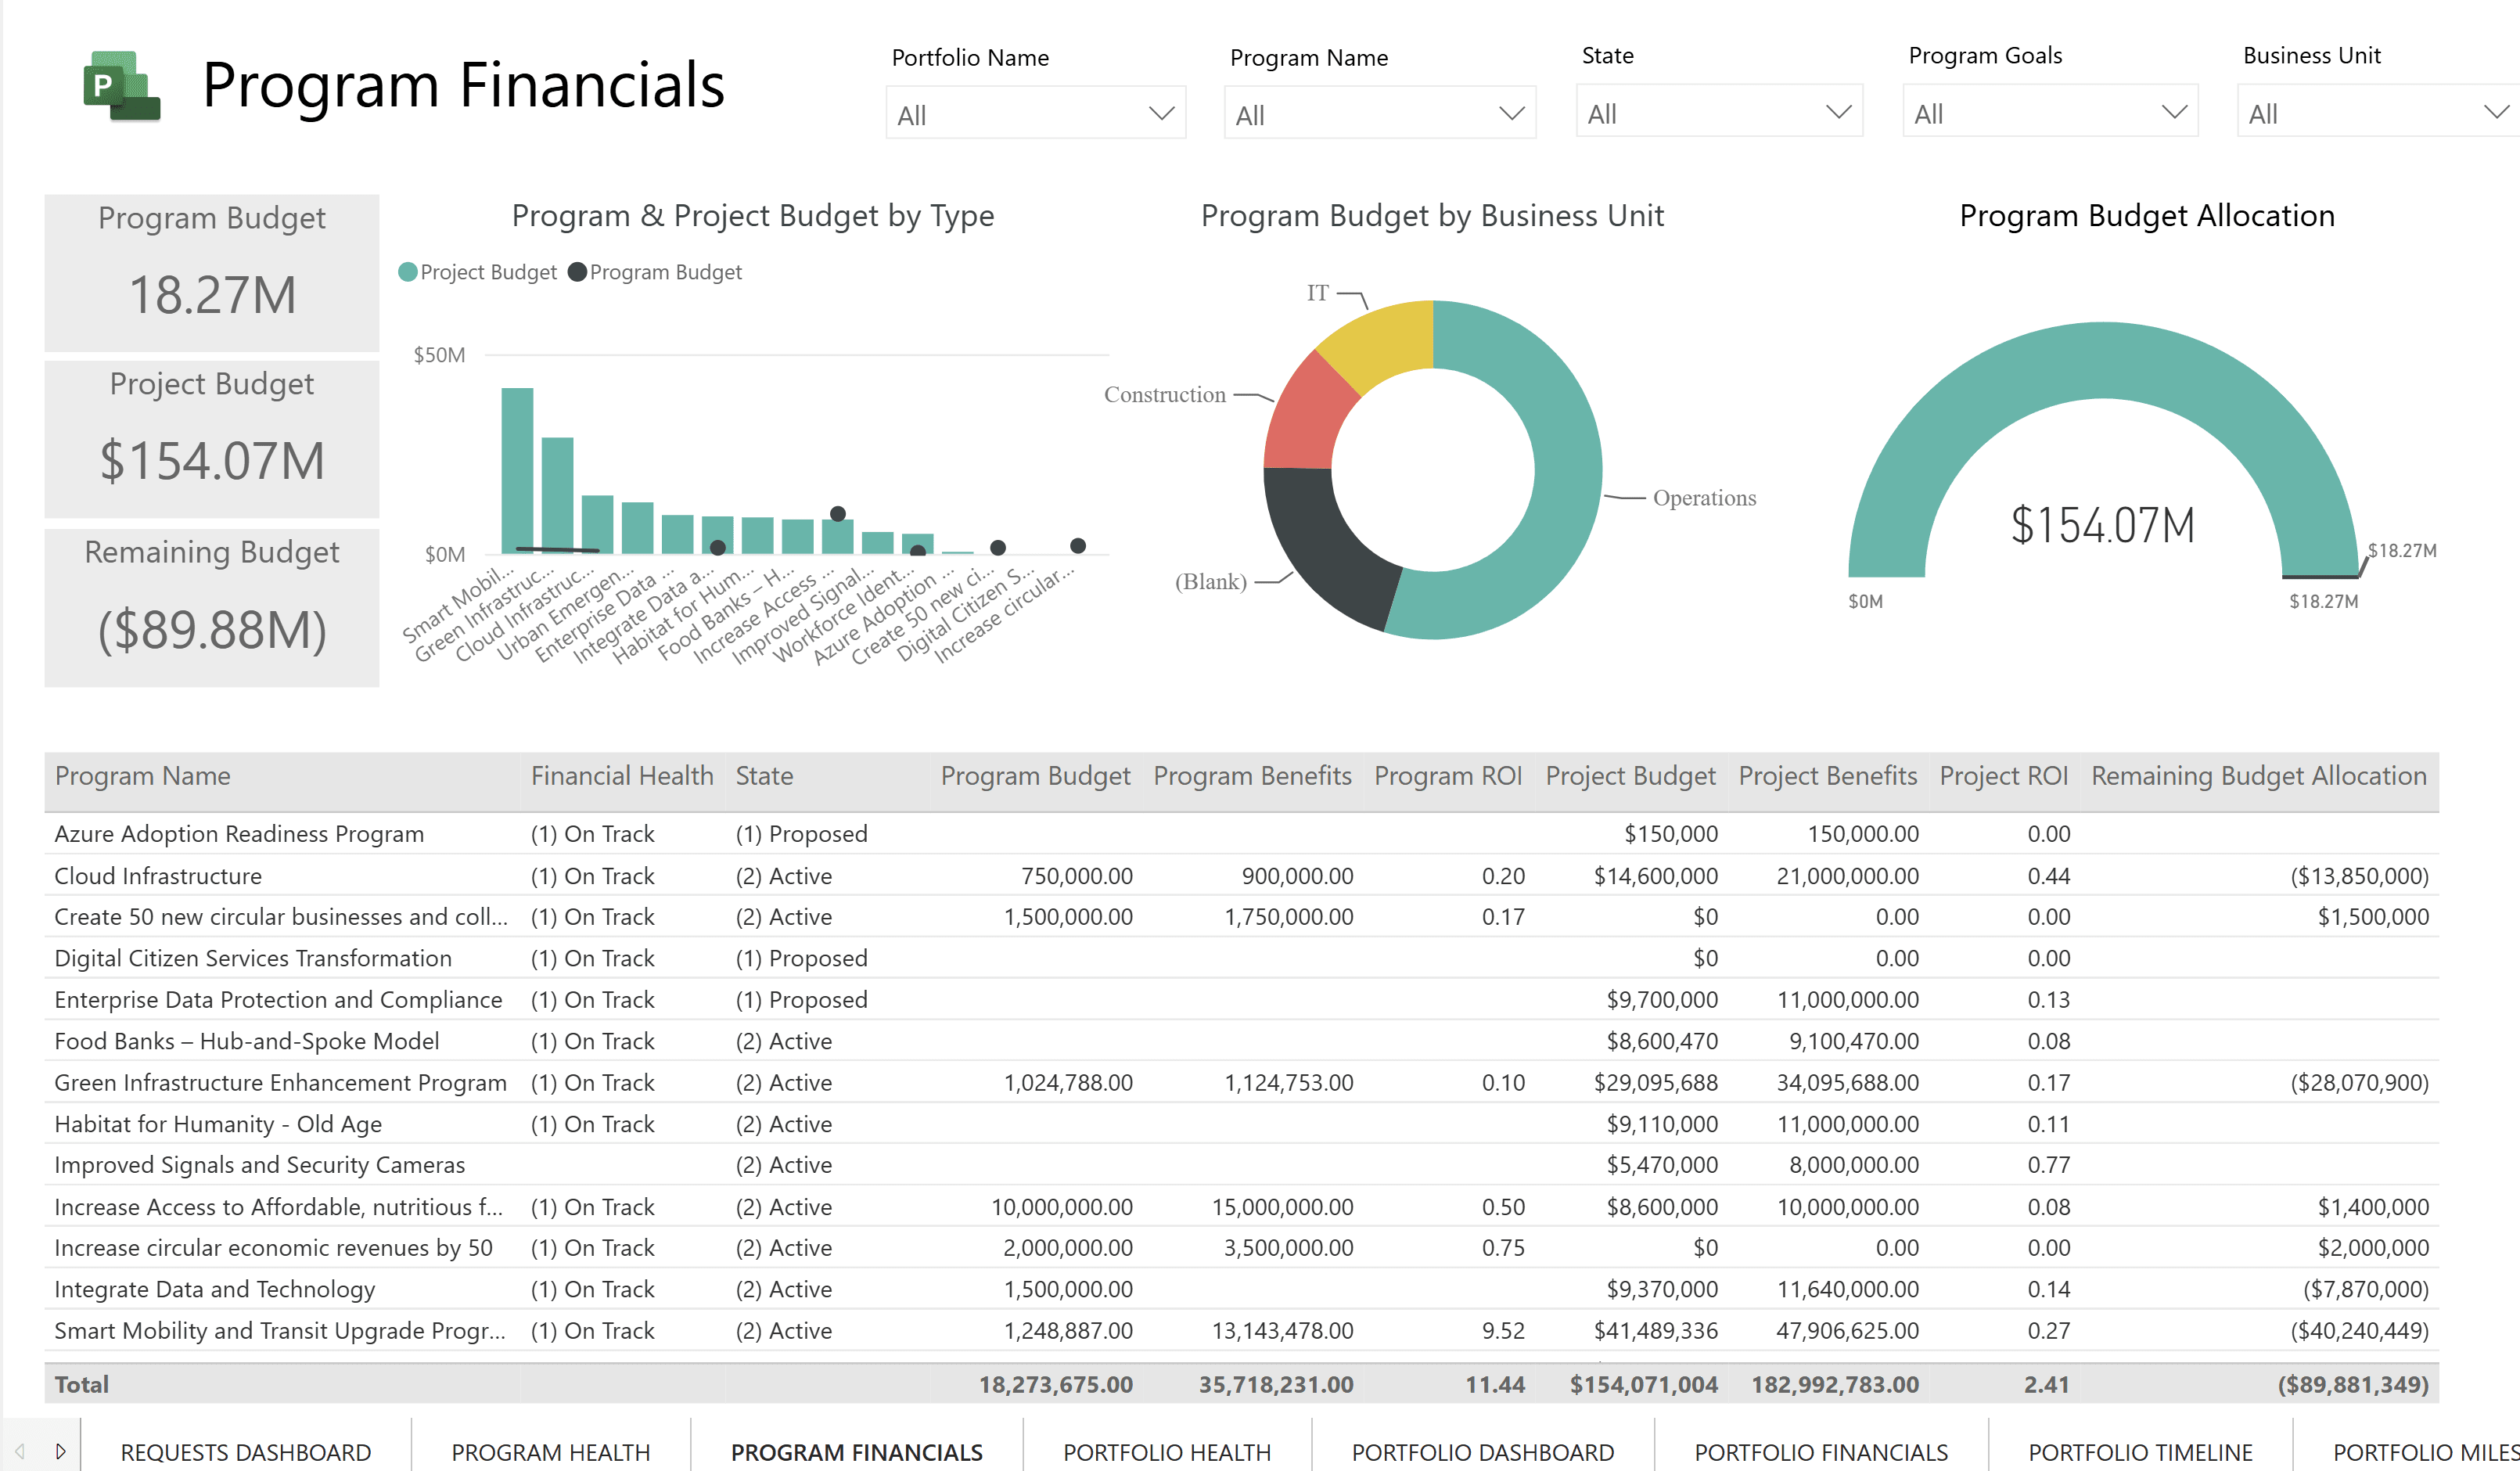Screen dimensions: 2520x1471
Task: Open the Program Name dropdown
Action: [1379, 113]
